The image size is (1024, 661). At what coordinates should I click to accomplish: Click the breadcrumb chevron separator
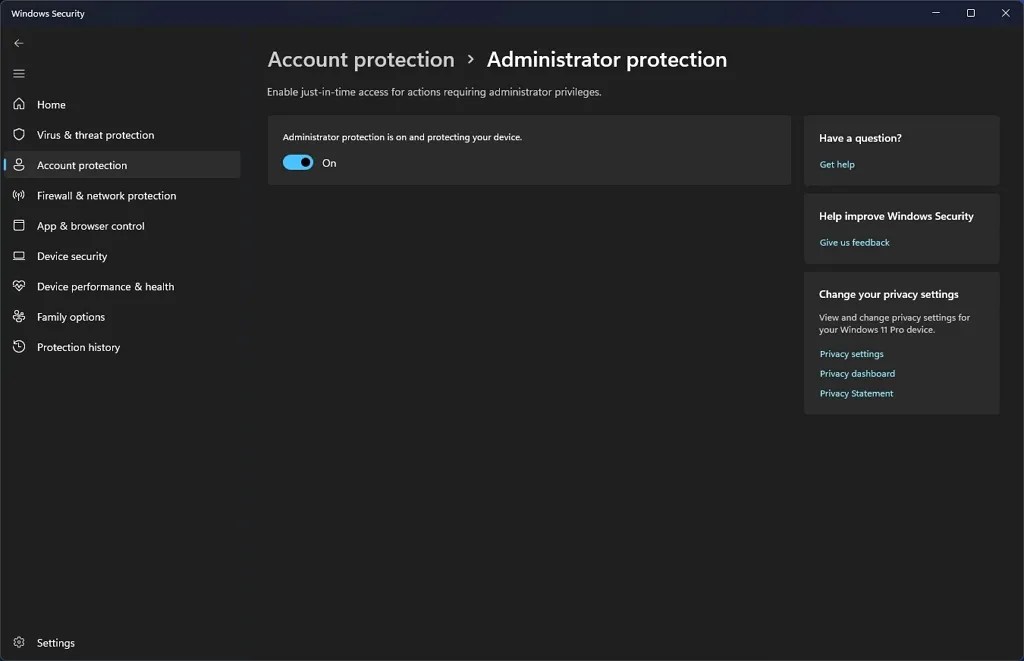(x=470, y=59)
